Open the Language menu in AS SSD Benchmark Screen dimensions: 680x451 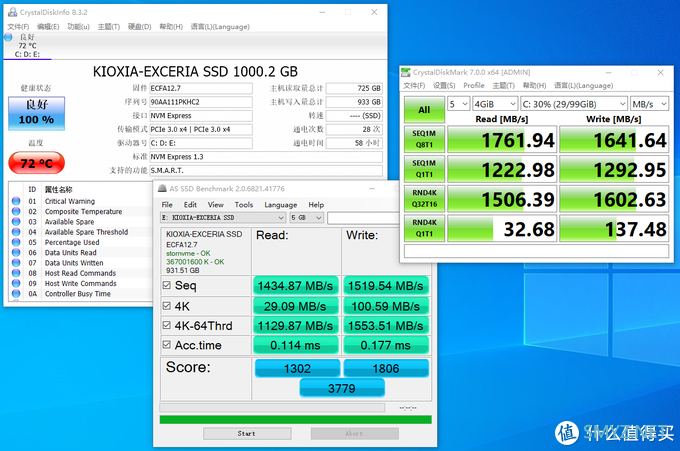tap(281, 205)
